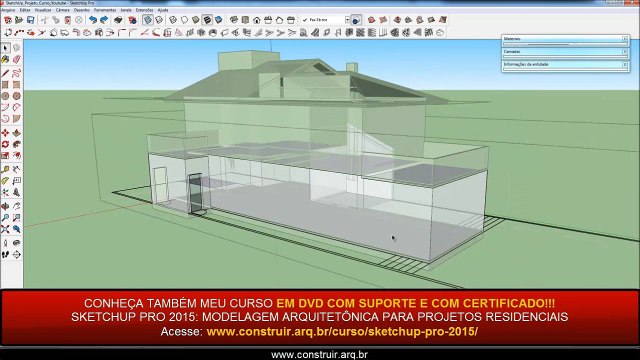This screenshot has width=640, height=360.
Task: Redo the undone action
Action: tap(104, 20)
